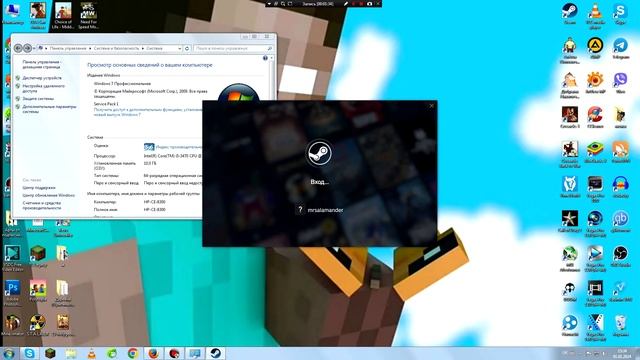640x360 pixels.
Task: Open VLC from the taskbar
Action: pyautogui.click(x=91, y=353)
